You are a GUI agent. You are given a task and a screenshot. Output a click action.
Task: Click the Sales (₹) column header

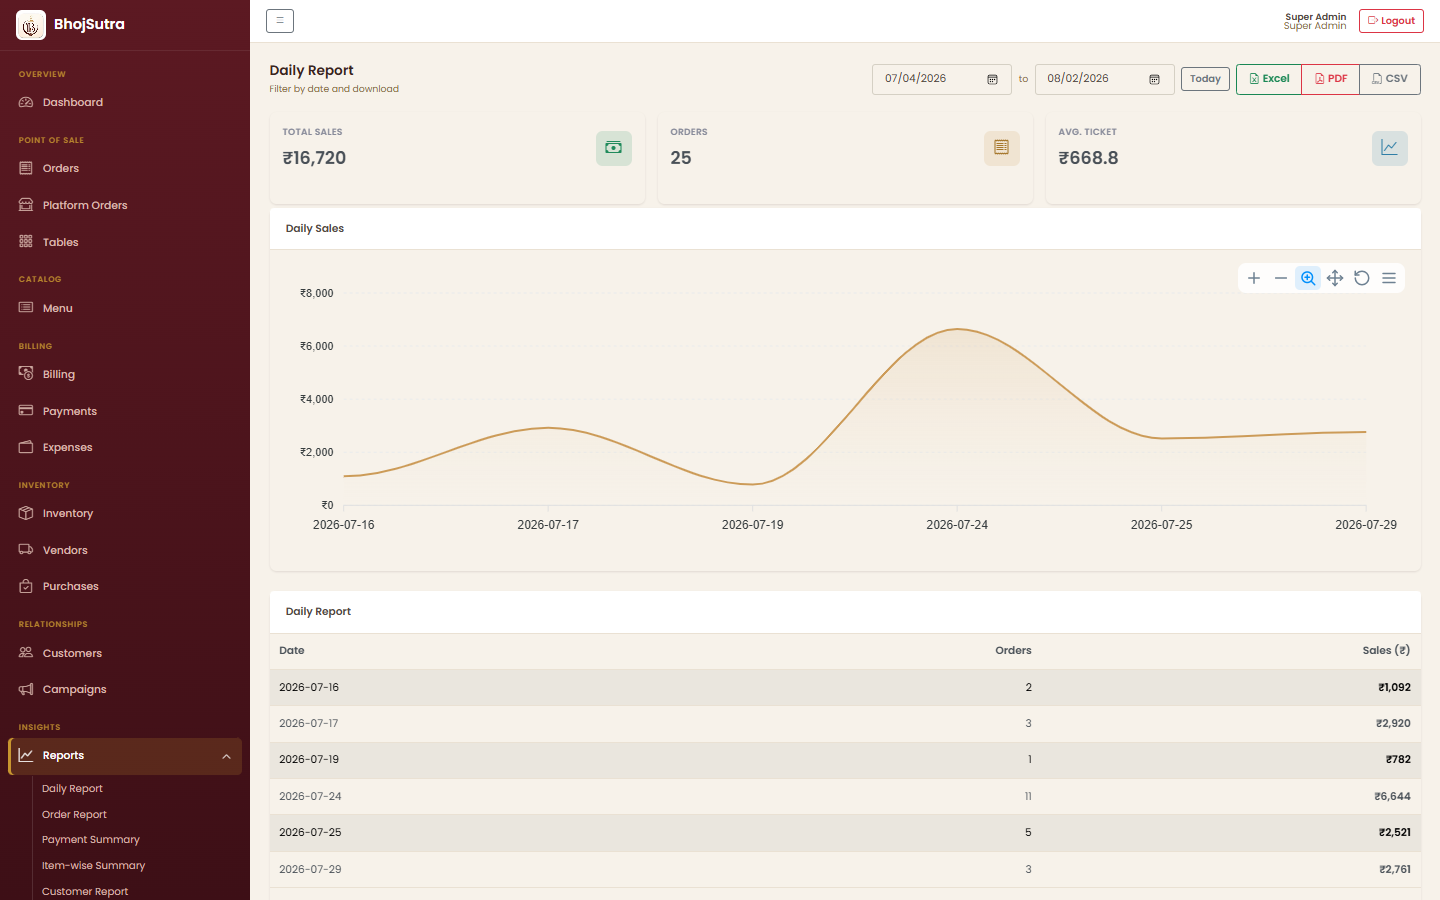(x=1386, y=651)
